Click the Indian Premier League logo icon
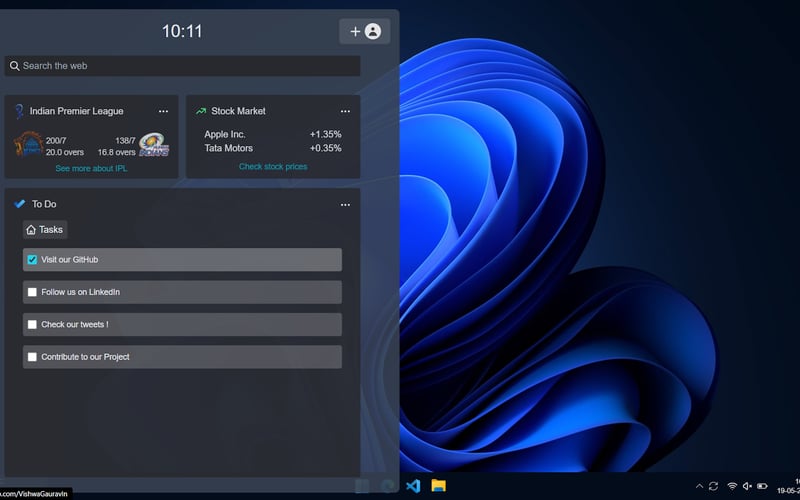The width and height of the screenshot is (800, 500). (x=19, y=111)
